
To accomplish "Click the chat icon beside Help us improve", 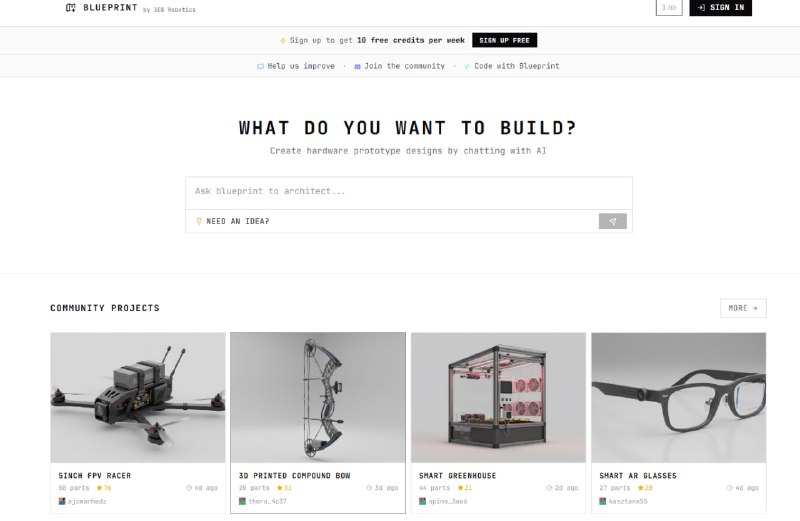I will [x=261, y=66].
